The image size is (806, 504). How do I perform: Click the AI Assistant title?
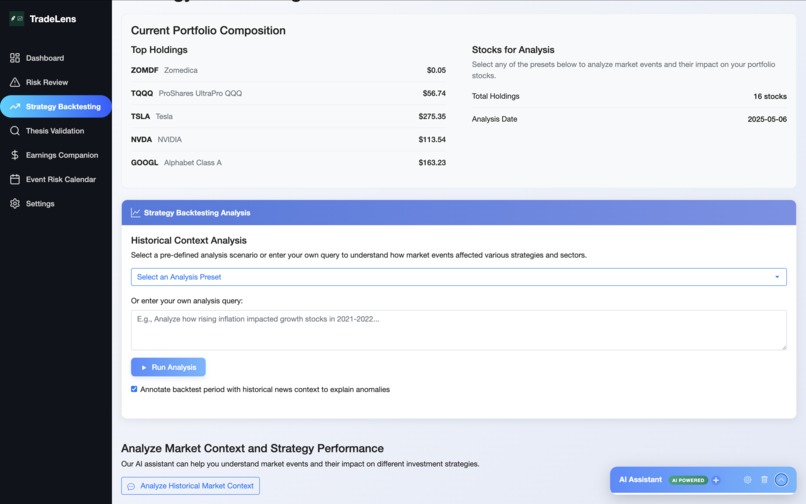[x=640, y=479]
